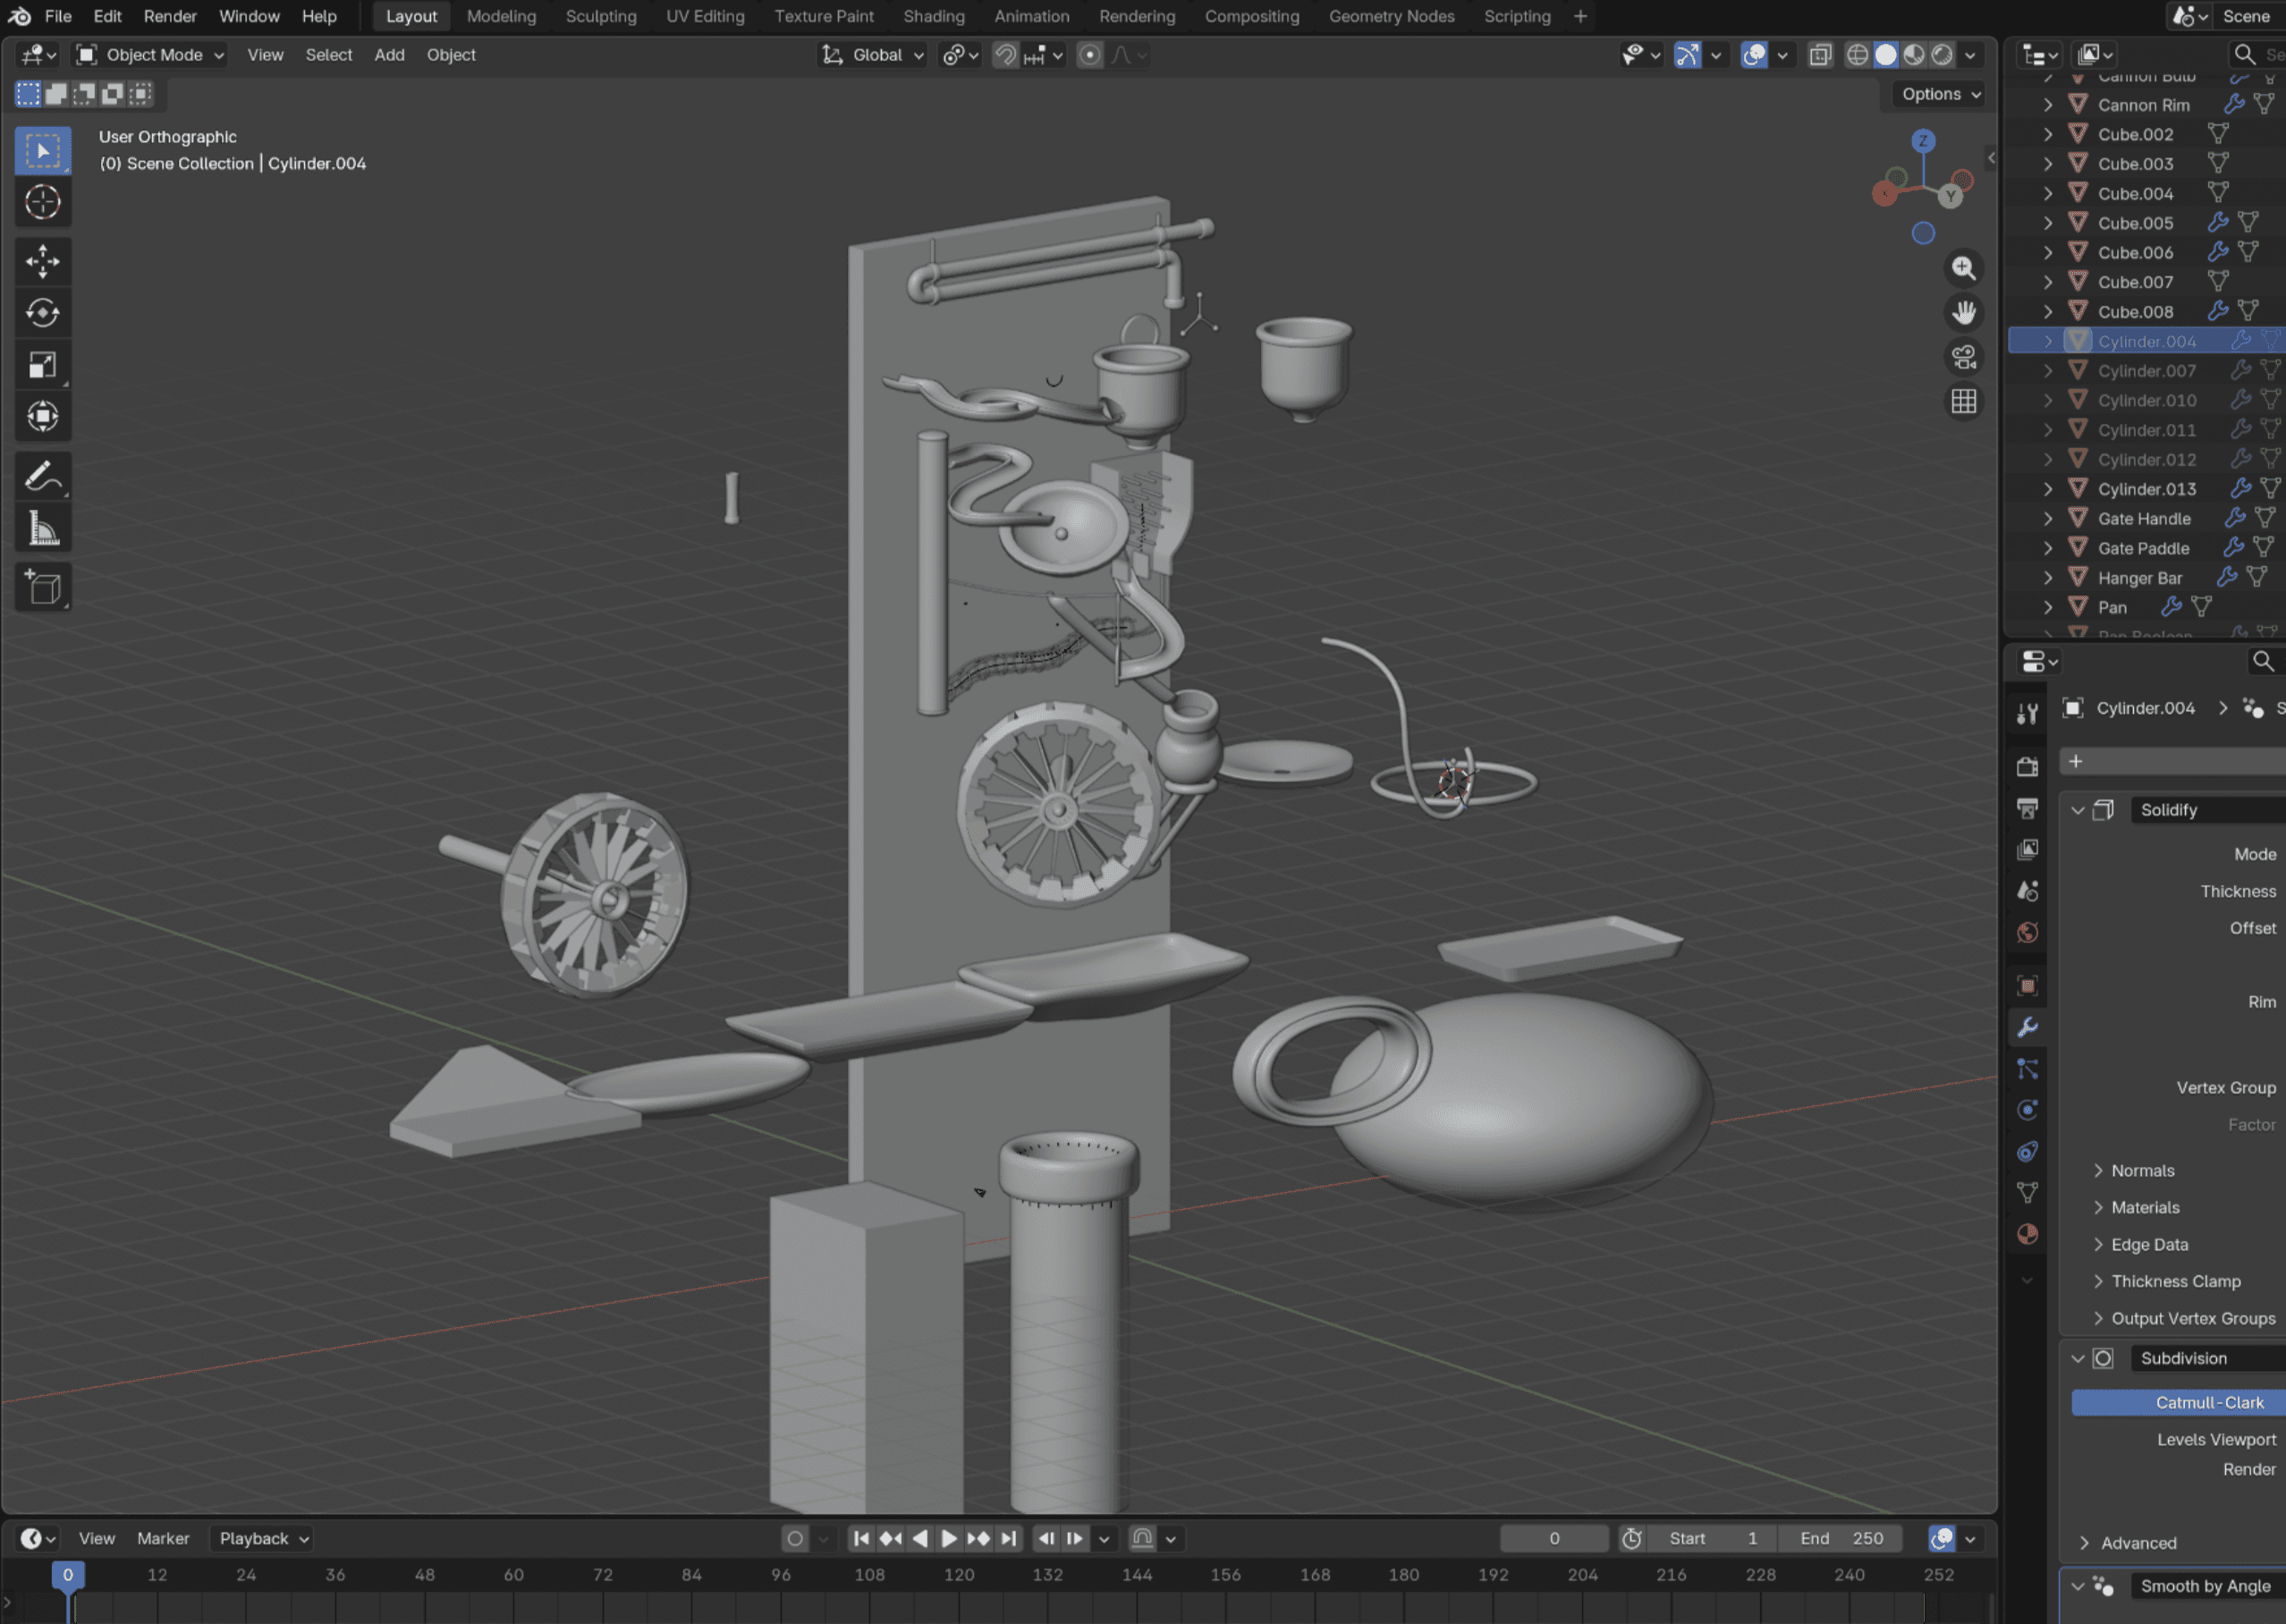The width and height of the screenshot is (2286, 1624).
Task: Toggle proportional editing button
Action: (x=1090, y=55)
